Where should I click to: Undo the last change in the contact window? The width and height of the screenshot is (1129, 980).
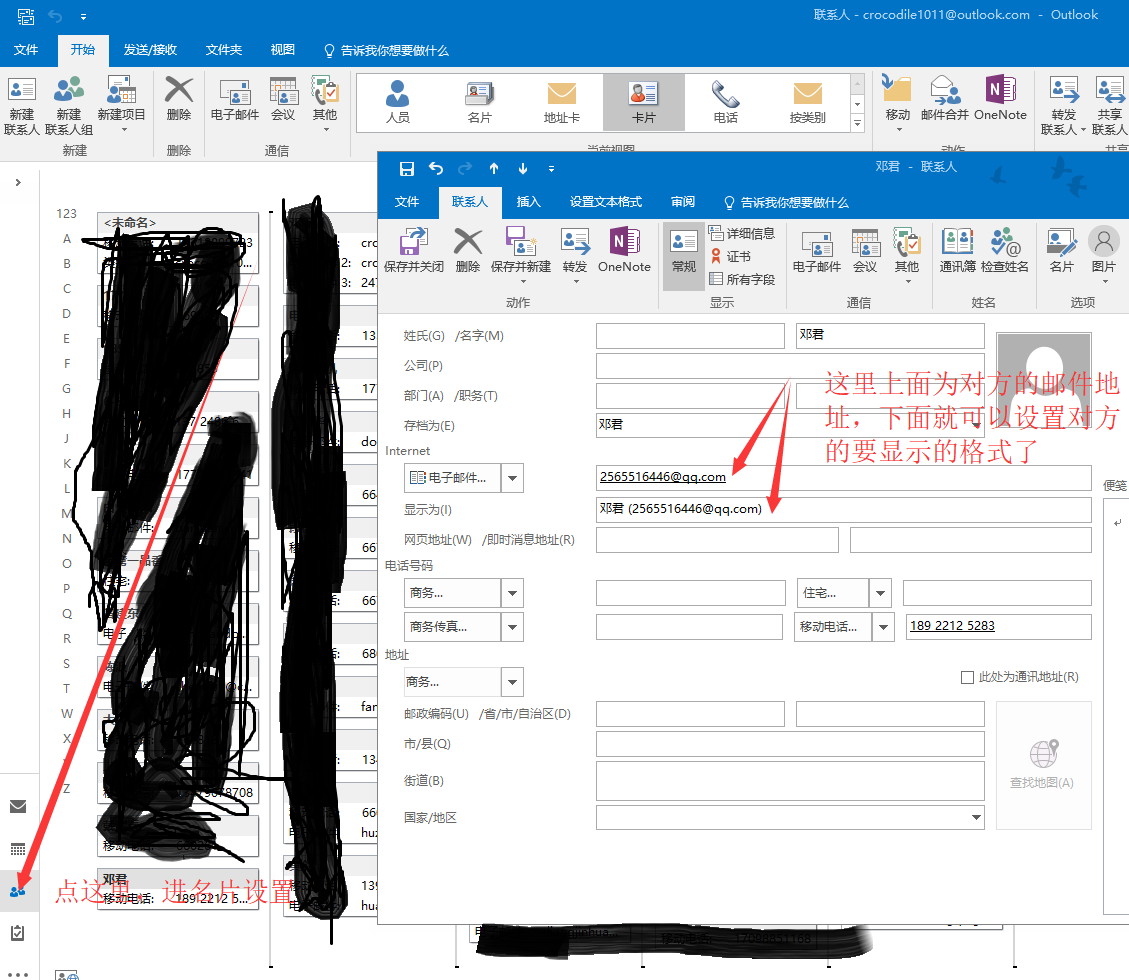436,168
